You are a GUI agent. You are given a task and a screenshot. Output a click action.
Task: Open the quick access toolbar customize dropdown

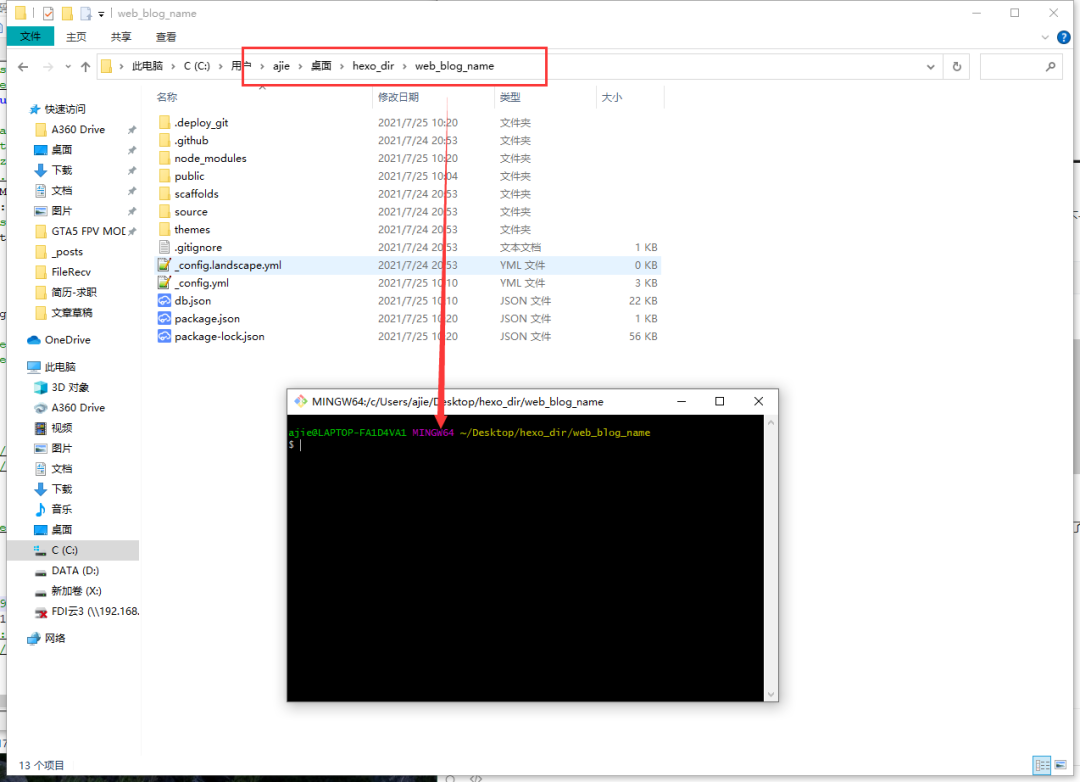(x=101, y=14)
